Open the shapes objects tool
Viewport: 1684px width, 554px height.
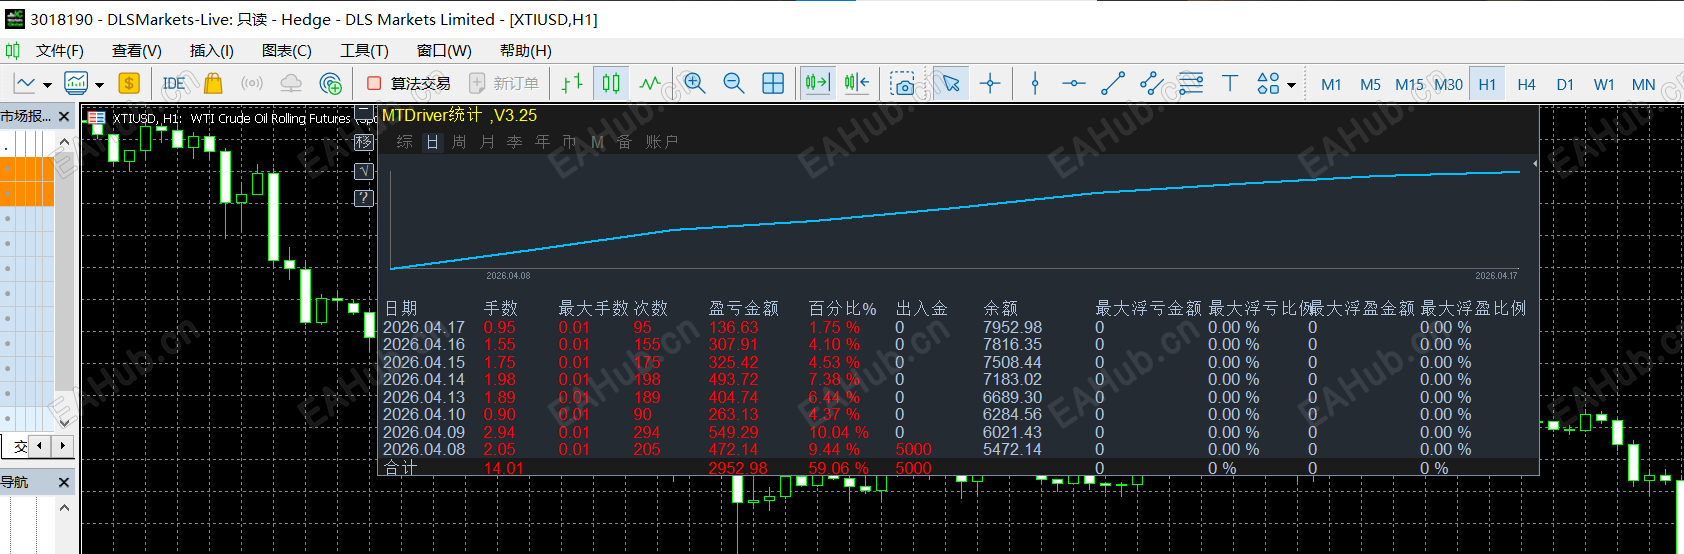pos(1268,84)
